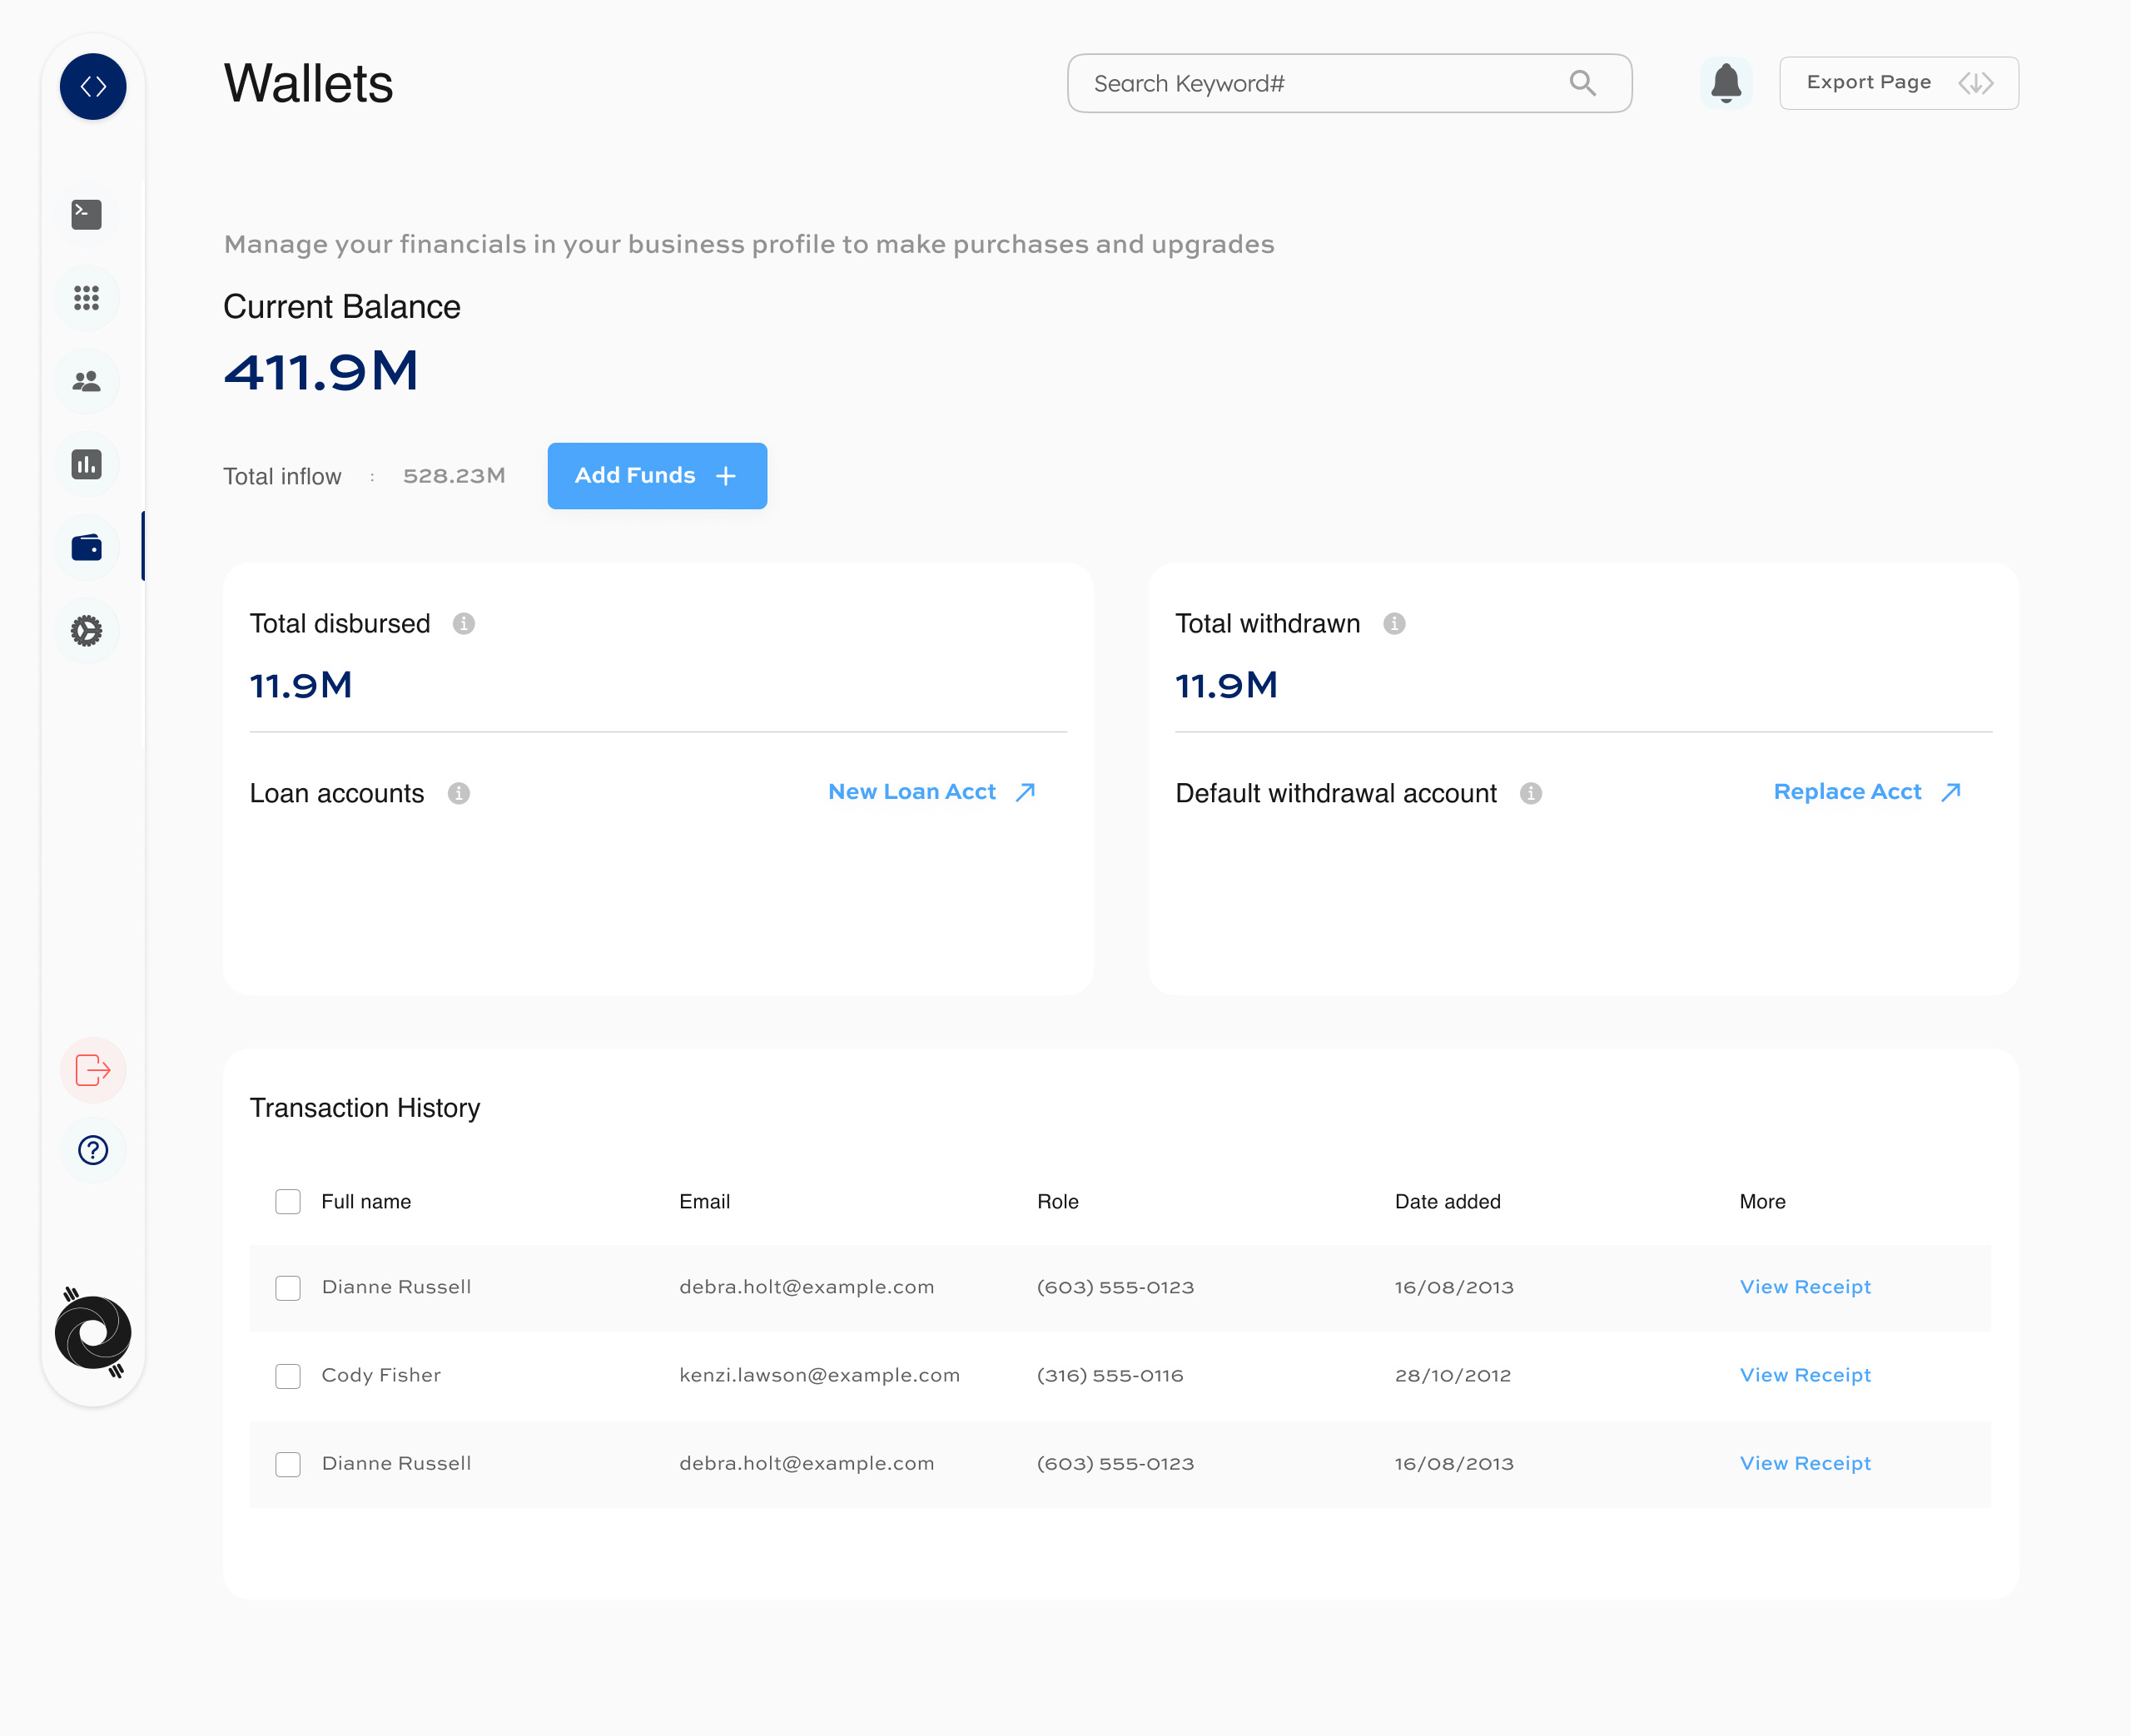Select Dianne Russell's row checkbox
This screenshot has width=2131, height=1736.
click(x=288, y=1288)
